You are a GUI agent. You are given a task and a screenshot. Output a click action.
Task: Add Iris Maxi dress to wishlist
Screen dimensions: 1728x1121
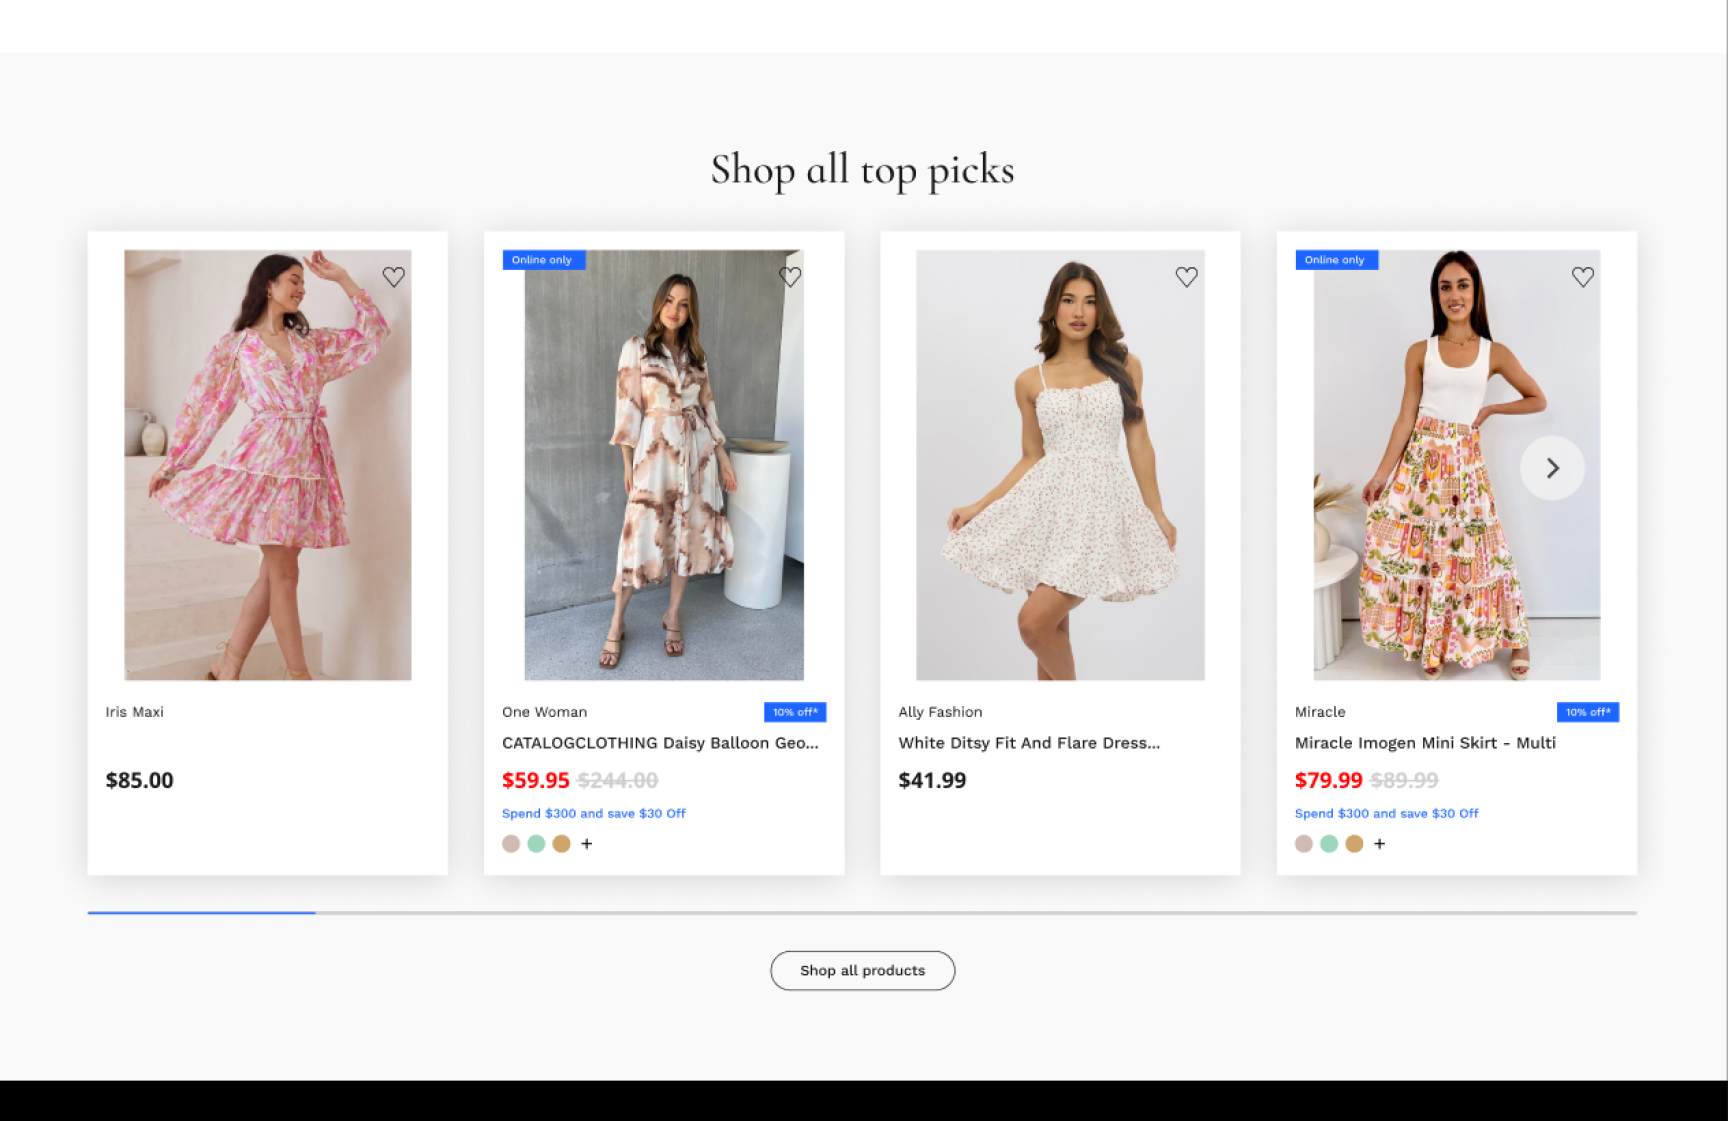tap(394, 277)
